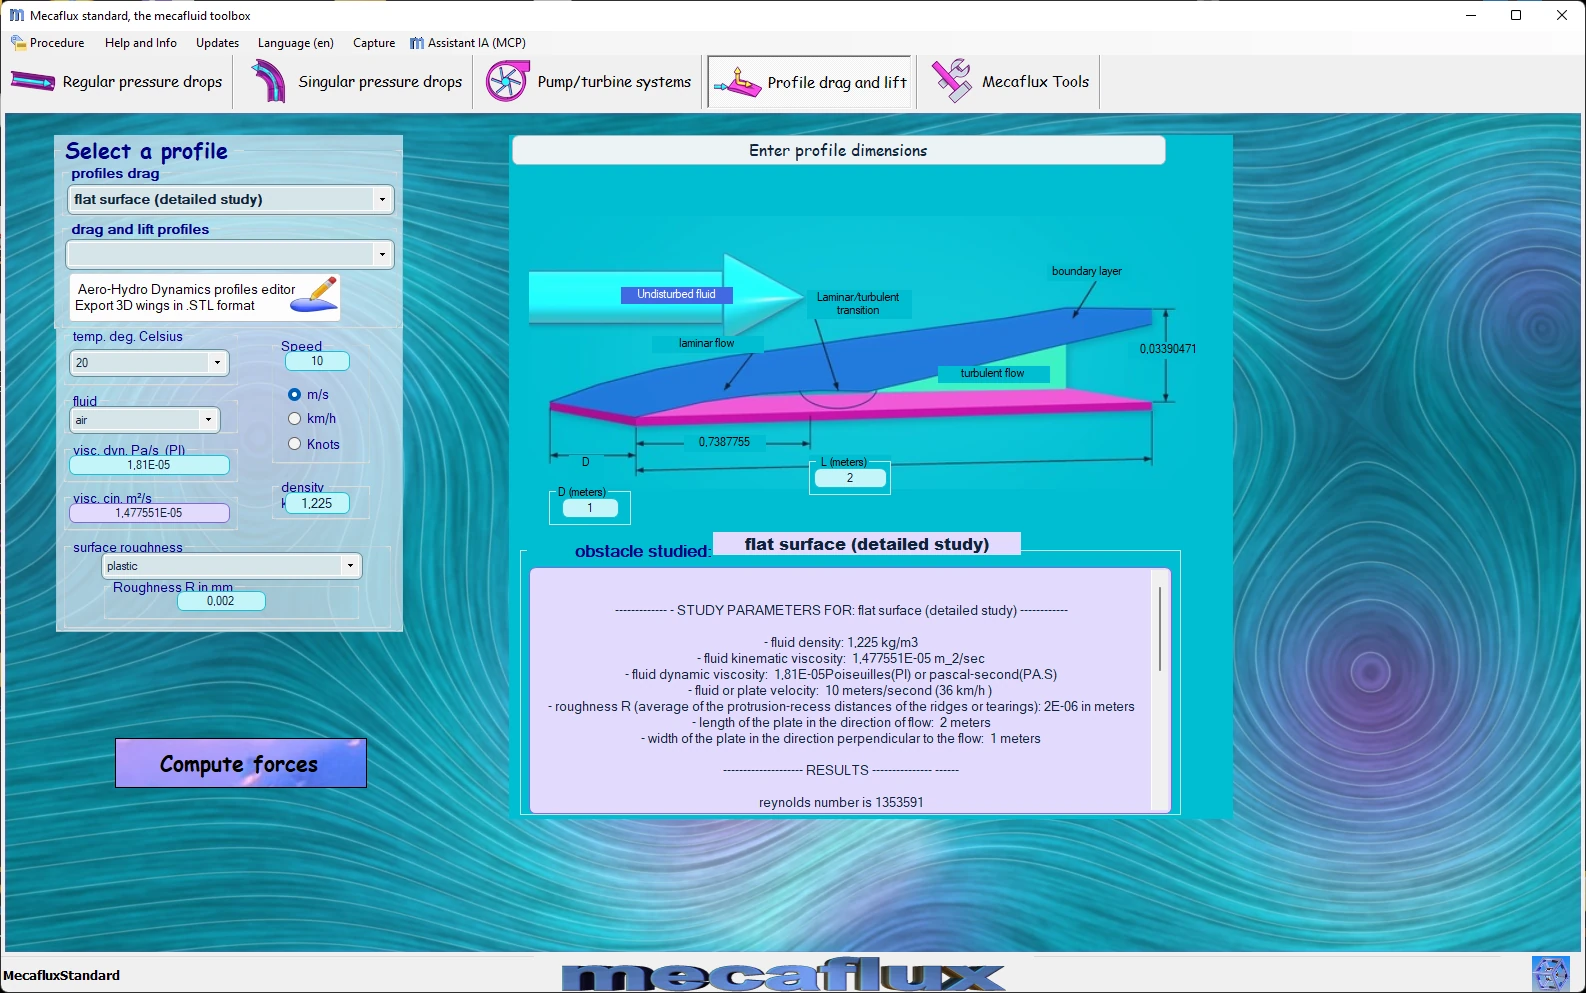Screen dimensions: 1586x993
Task: Click the Mecaflux app icon in title bar
Action: (17, 15)
